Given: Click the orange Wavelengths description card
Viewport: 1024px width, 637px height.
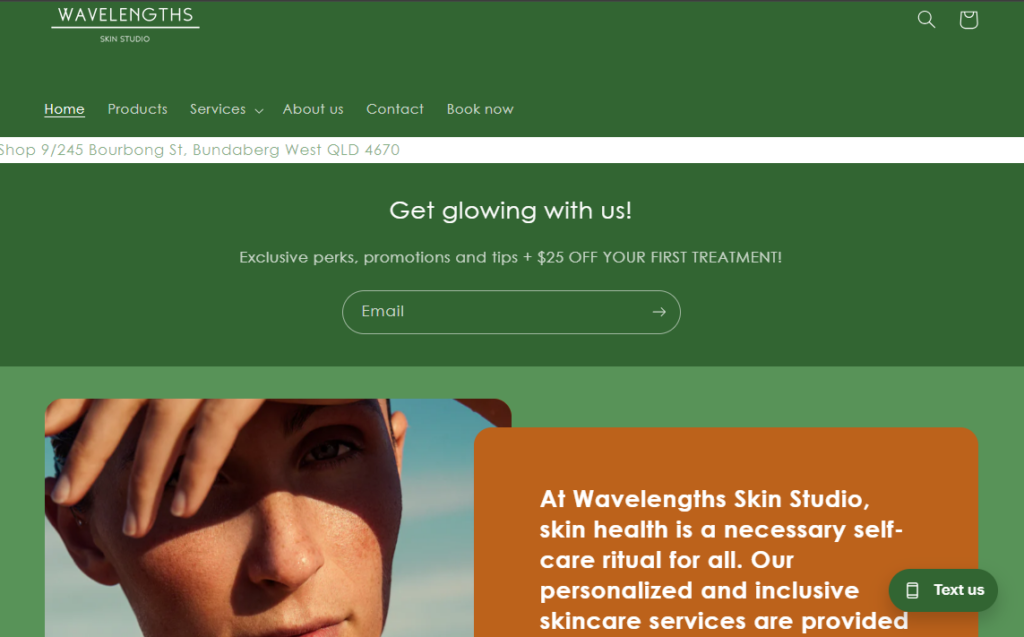Looking at the screenshot, I should click(726, 532).
